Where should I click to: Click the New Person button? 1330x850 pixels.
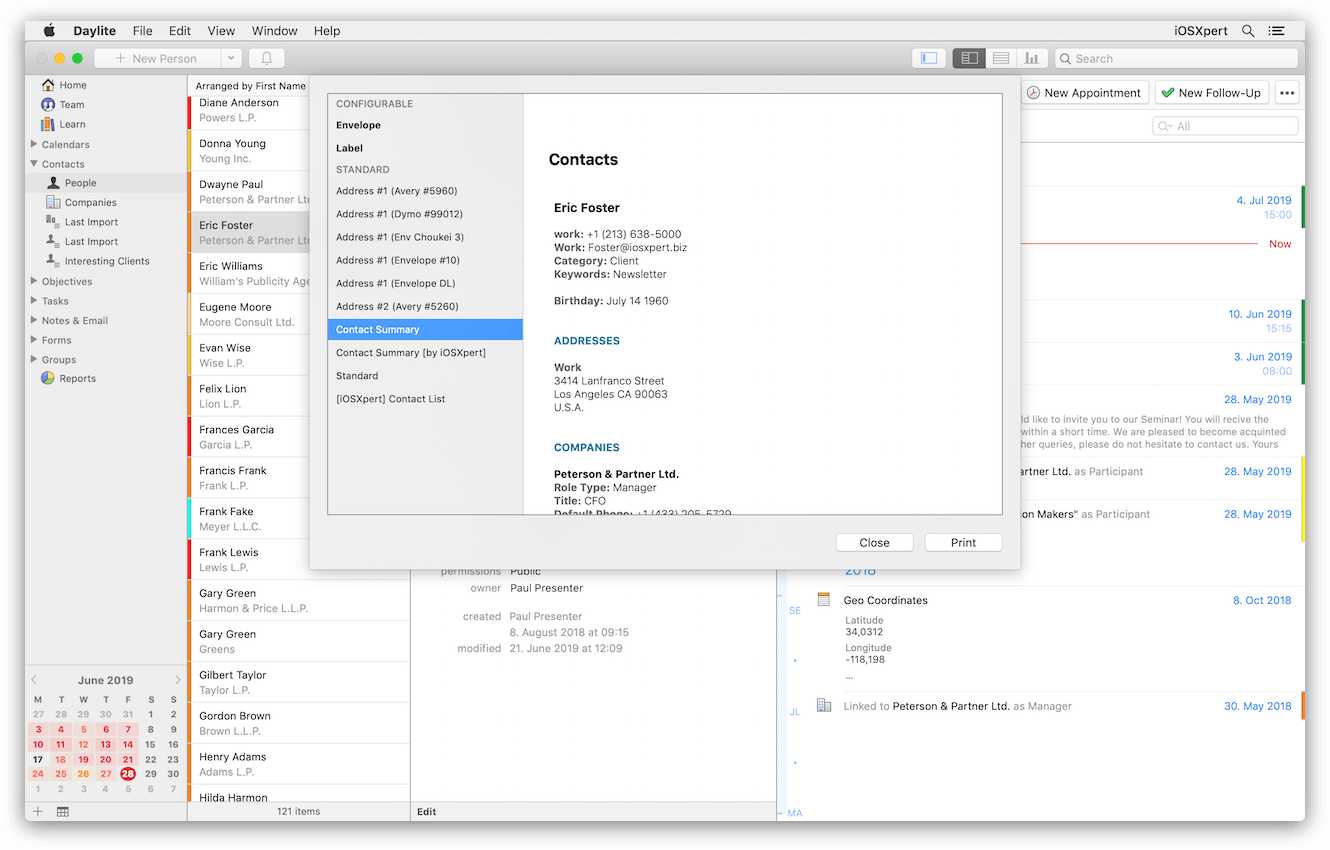pyautogui.click(x=157, y=58)
